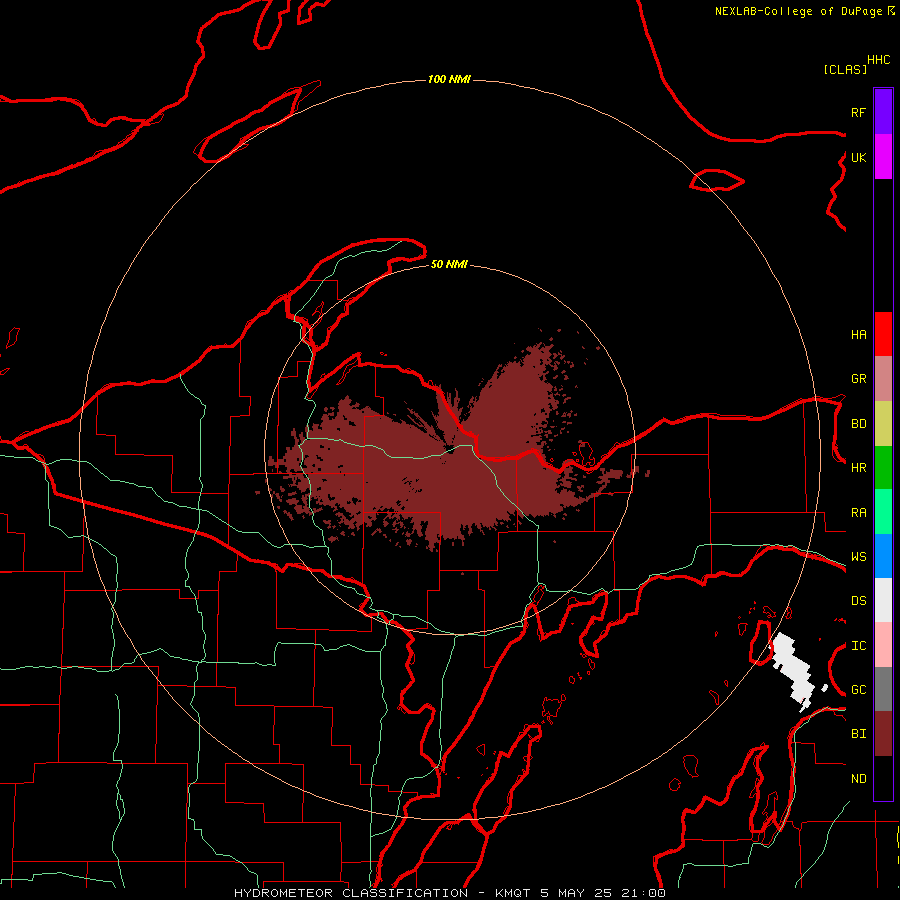Click the HA red legend swatch
900x900 pixels.
coord(883,334)
